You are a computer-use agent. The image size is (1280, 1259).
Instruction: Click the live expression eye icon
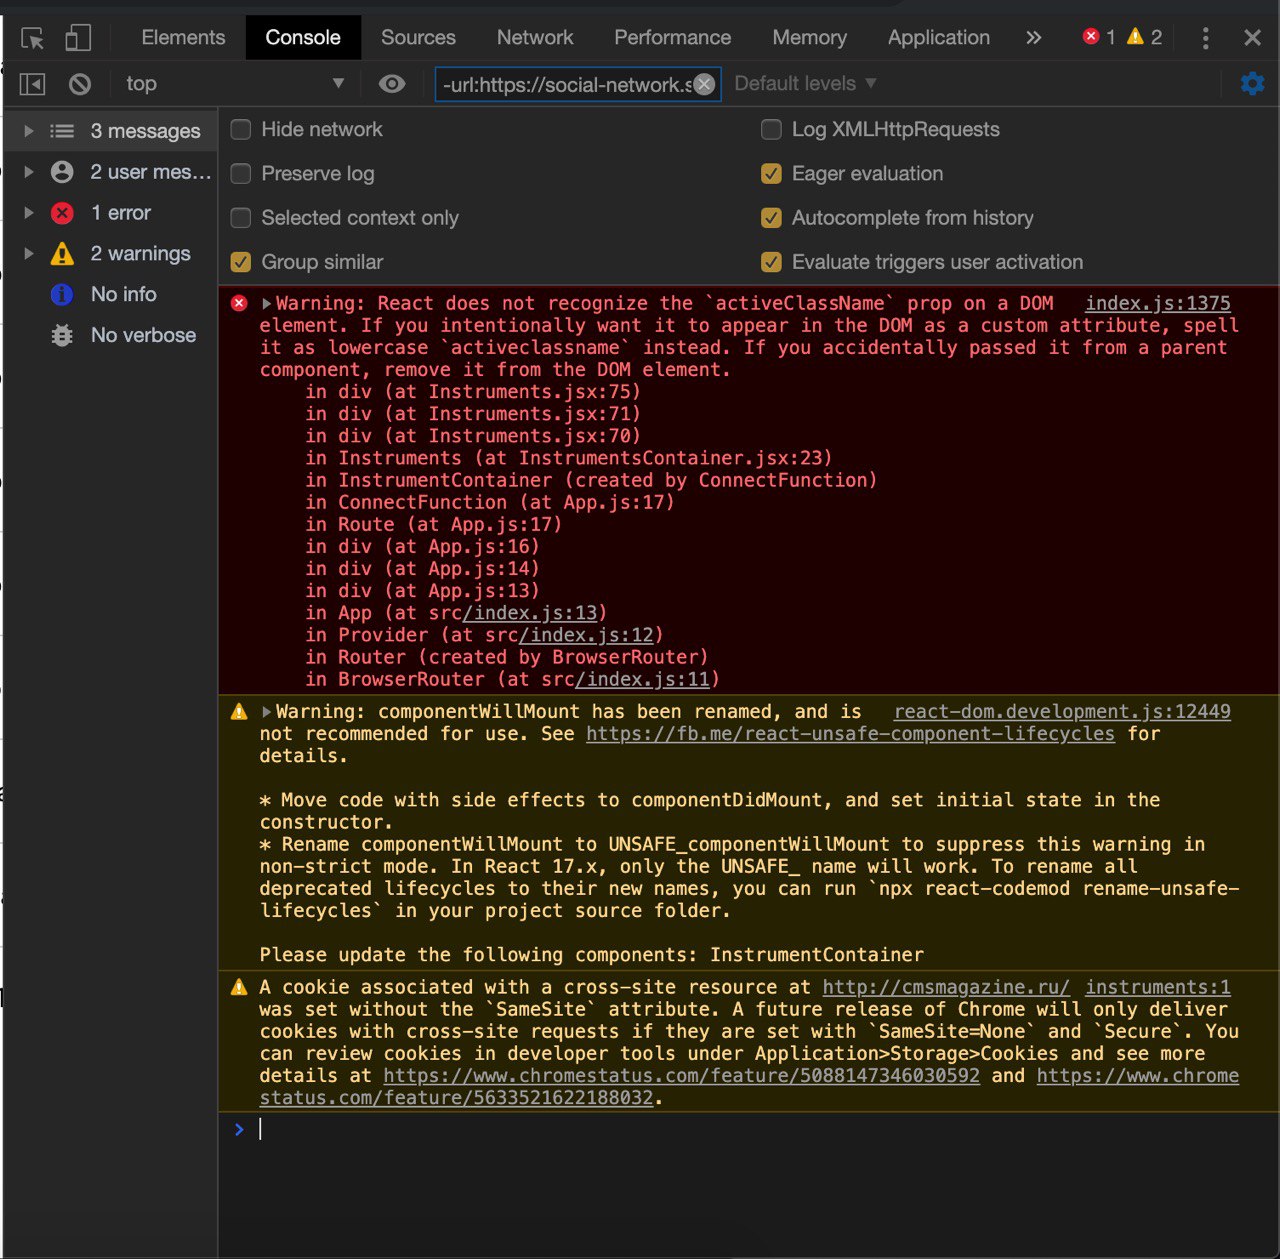(x=392, y=84)
